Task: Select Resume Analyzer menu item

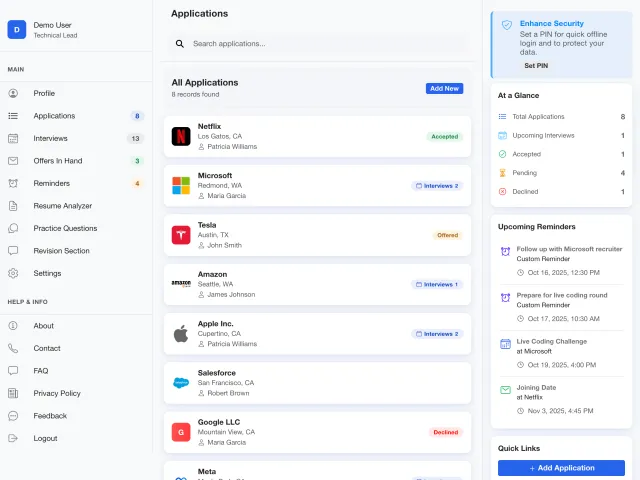Action: (x=76, y=206)
